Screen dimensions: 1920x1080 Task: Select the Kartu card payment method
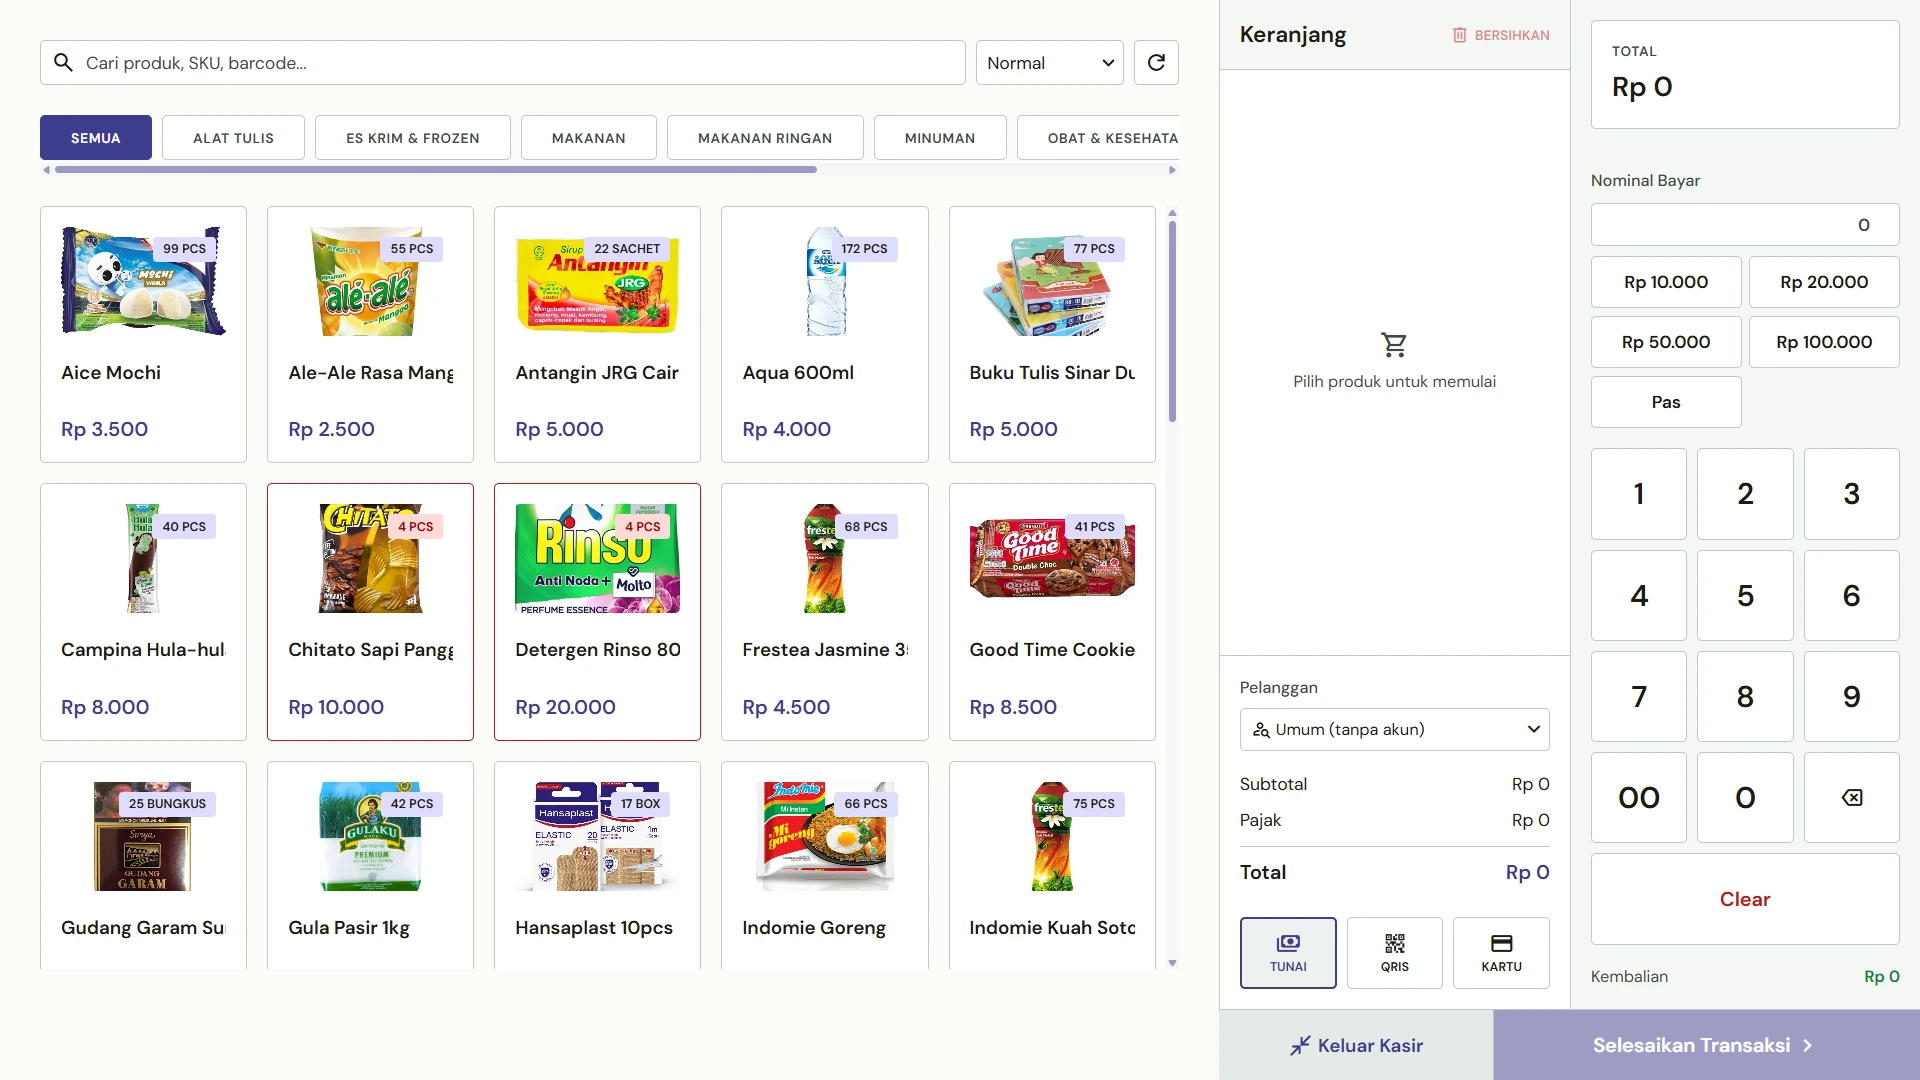pos(1501,952)
